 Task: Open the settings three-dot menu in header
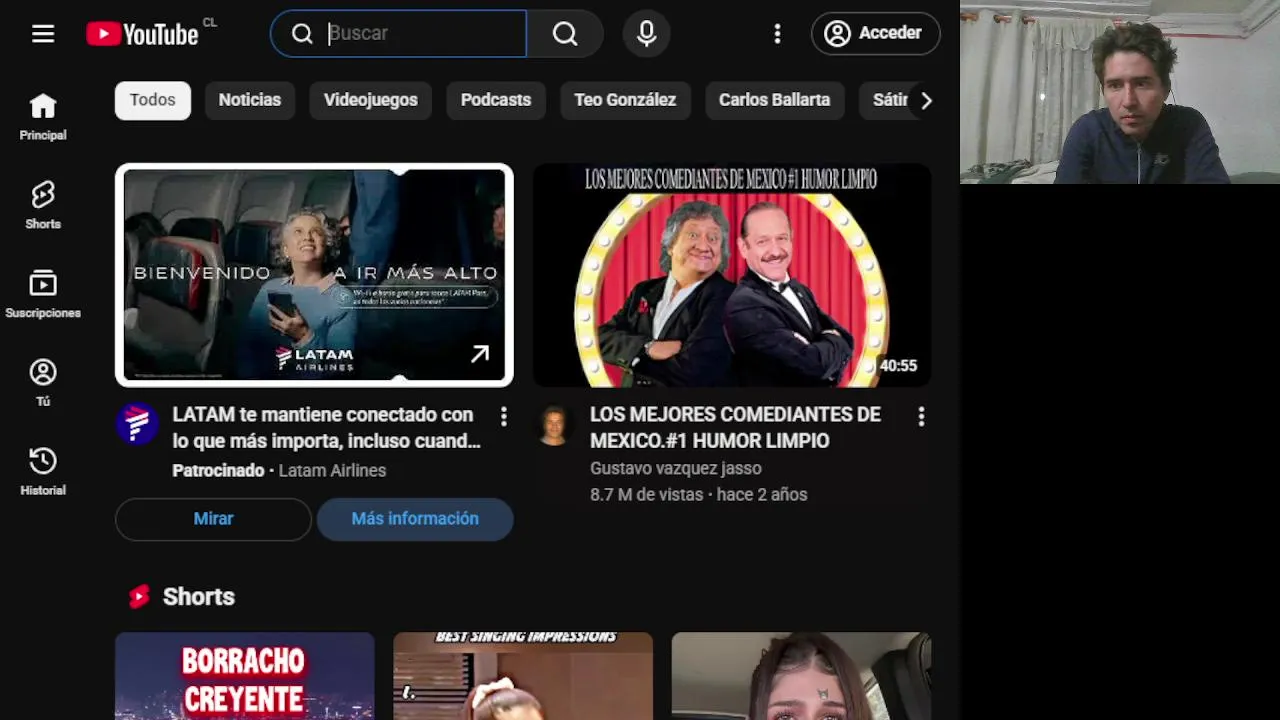click(777, 34)
